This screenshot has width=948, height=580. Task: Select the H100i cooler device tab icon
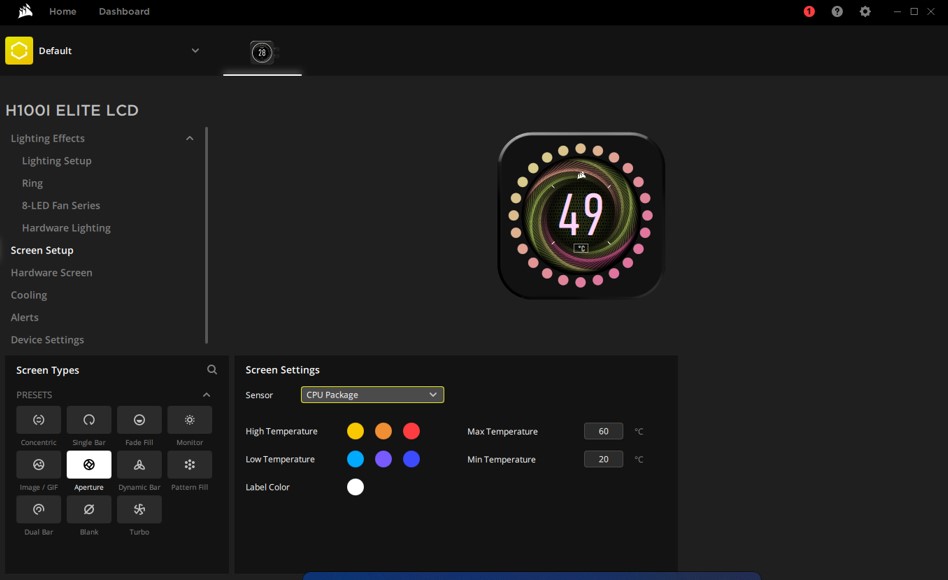[262, 53]
